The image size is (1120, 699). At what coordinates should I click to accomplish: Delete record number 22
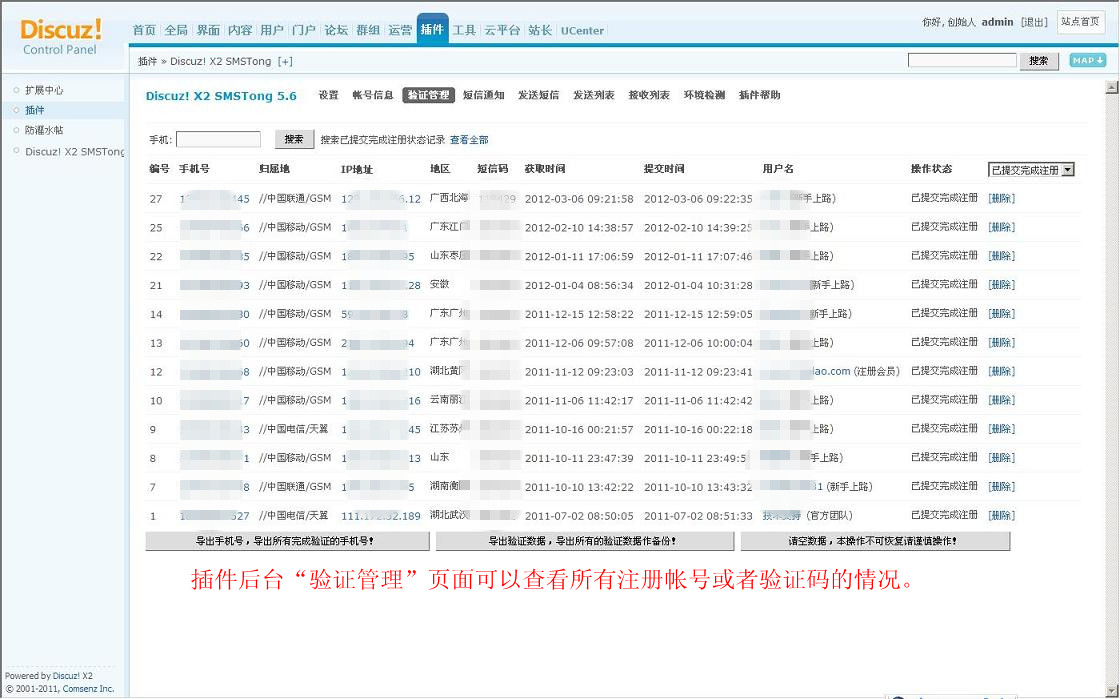coord(1001,256)
